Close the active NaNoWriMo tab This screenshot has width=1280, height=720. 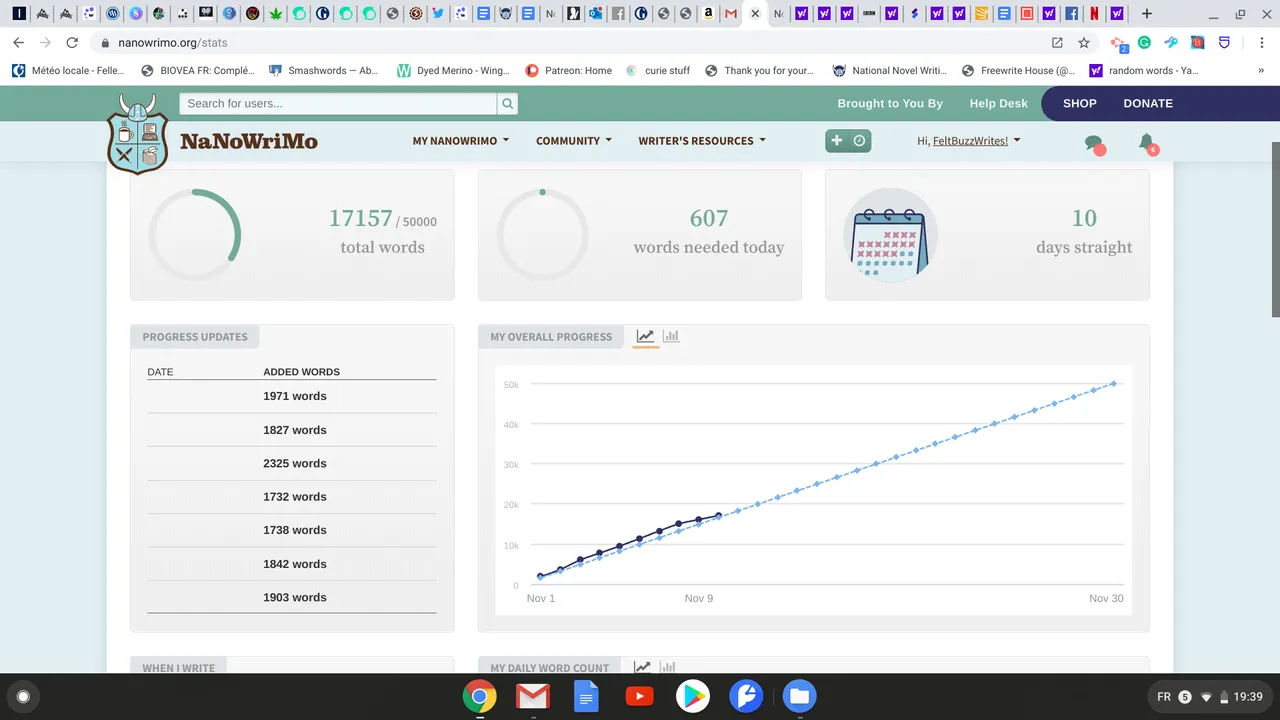coord(755,14)
